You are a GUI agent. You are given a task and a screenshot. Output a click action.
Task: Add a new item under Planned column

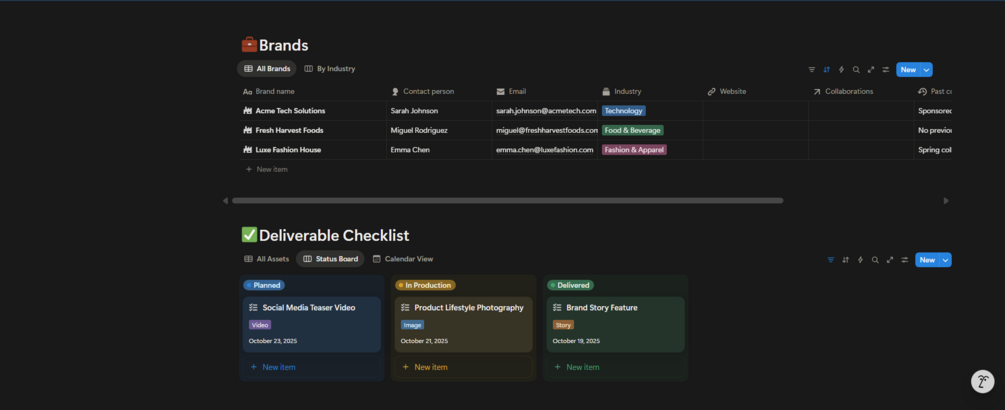pos(272,367)
